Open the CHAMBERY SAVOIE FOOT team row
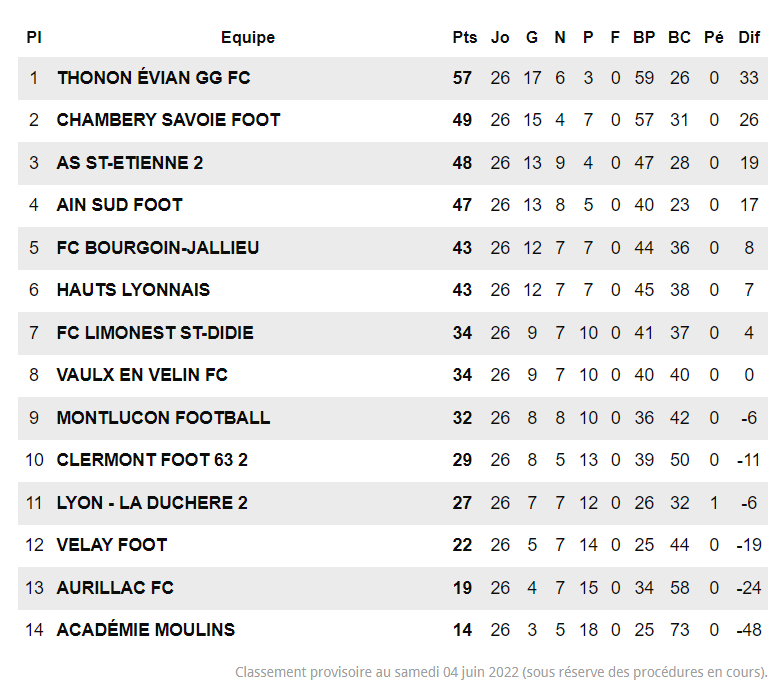Screen dimensions: 782x688 pyautogui.click(x=168, y=120)
